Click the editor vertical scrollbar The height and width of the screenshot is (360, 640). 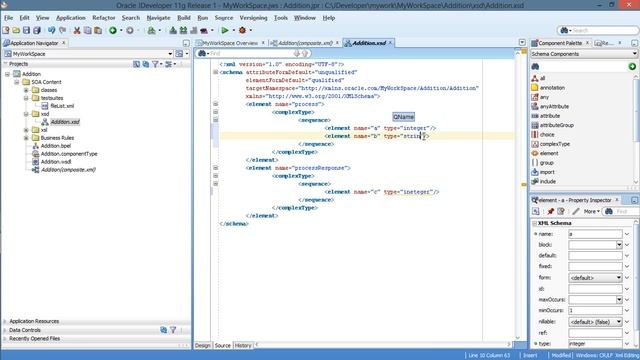point(518,196)
